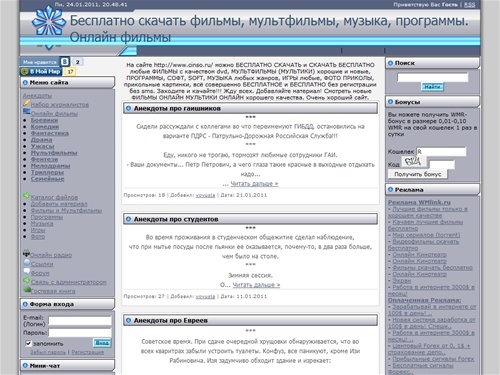Image resolution: width=500 pixels, height=375 pixels.
Task: Open the 'Анекдоты' menu link
Action: click(37, 96)
